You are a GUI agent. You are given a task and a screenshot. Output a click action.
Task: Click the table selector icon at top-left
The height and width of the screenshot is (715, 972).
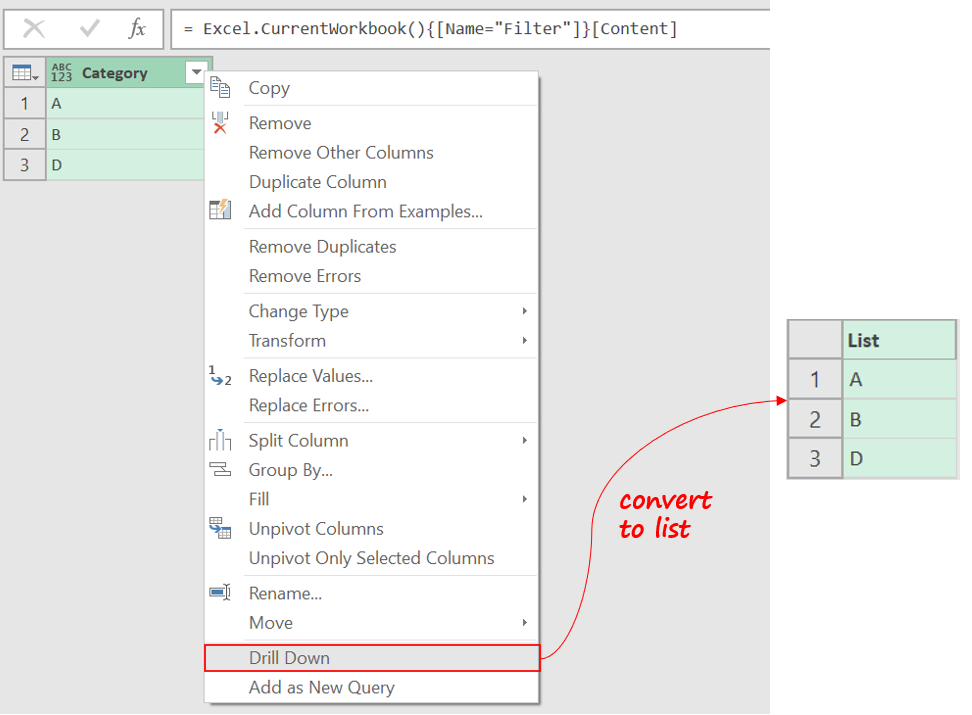[23, 72]
